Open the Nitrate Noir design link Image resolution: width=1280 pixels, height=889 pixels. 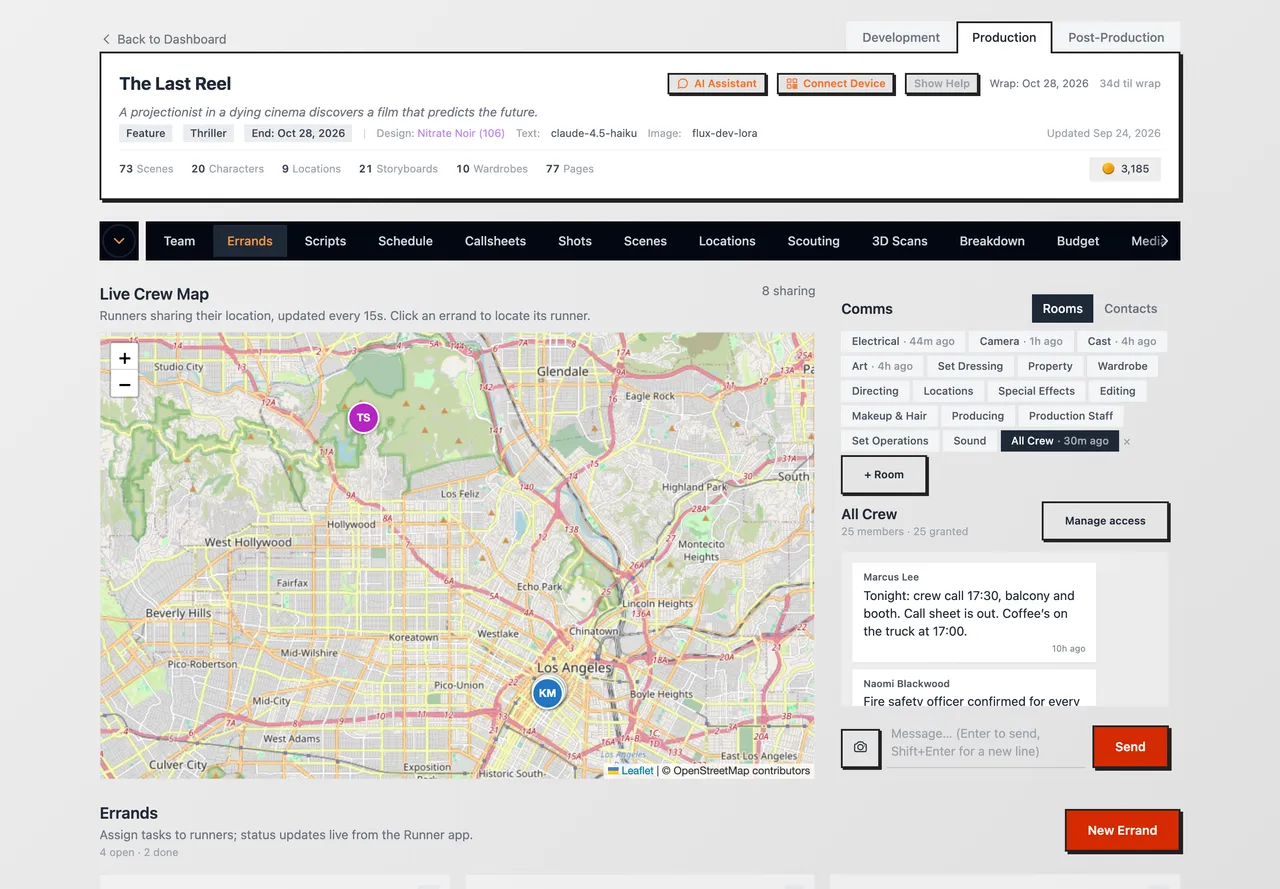click(461, 133)
